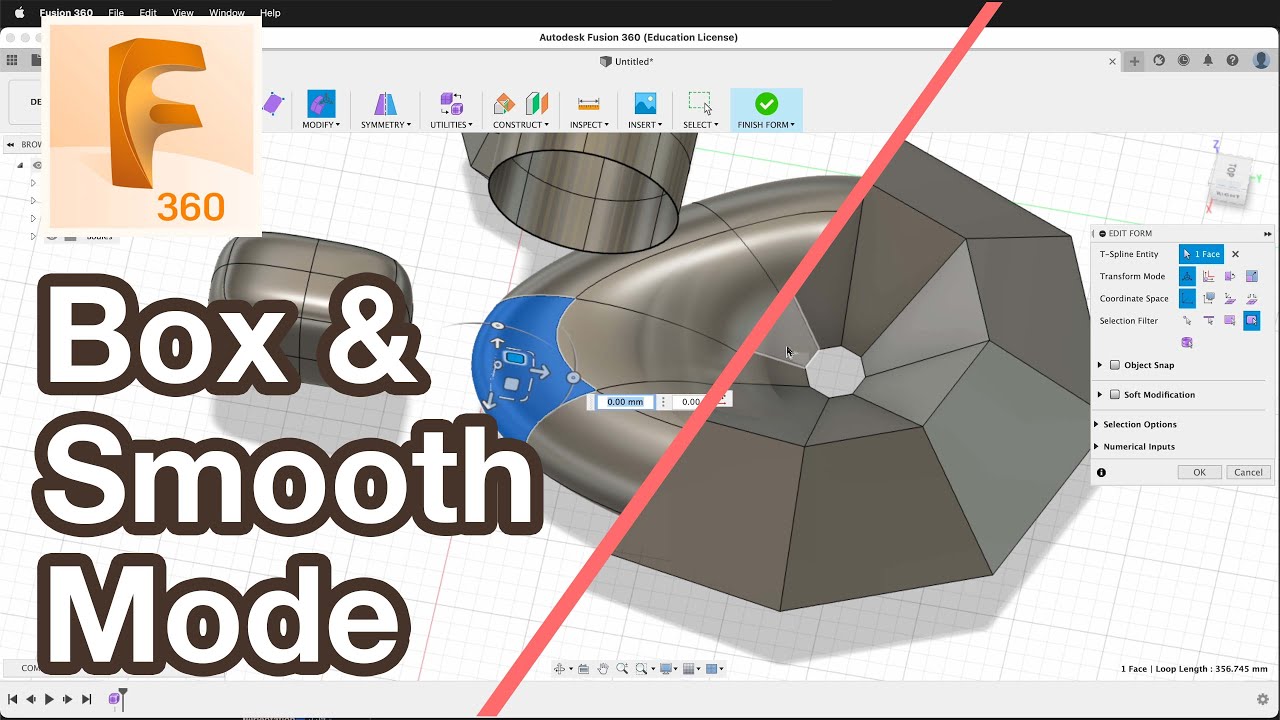Image resolution: width=1280 pixels, height=720 pixels.
Task: Click the Symmetry mirror icon
Action: (385, 103)
